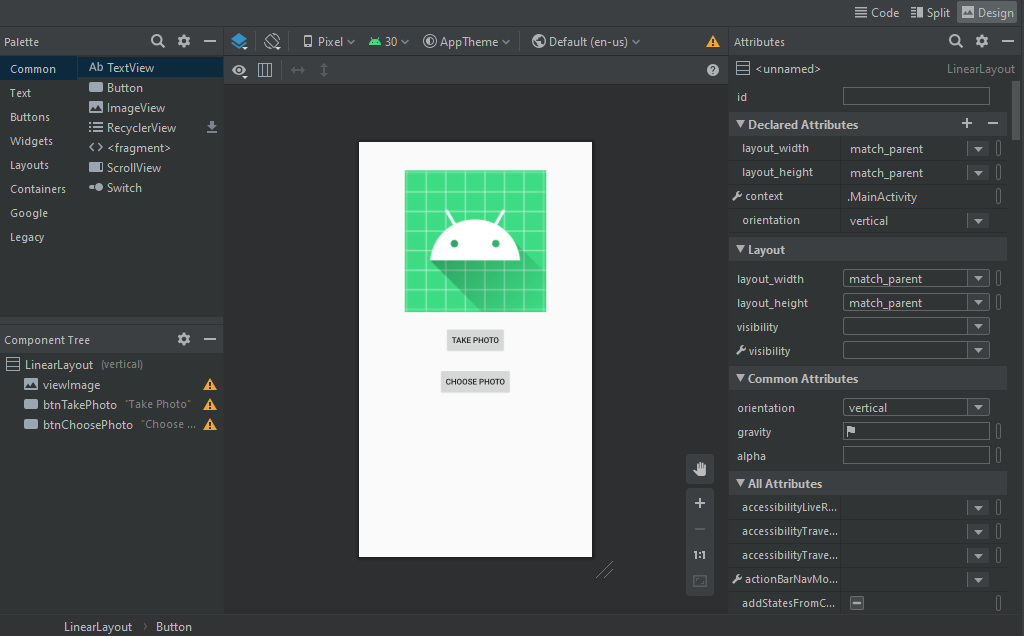Click the help question mark icon
This screenshot has height=636, width=1024.
712,71
